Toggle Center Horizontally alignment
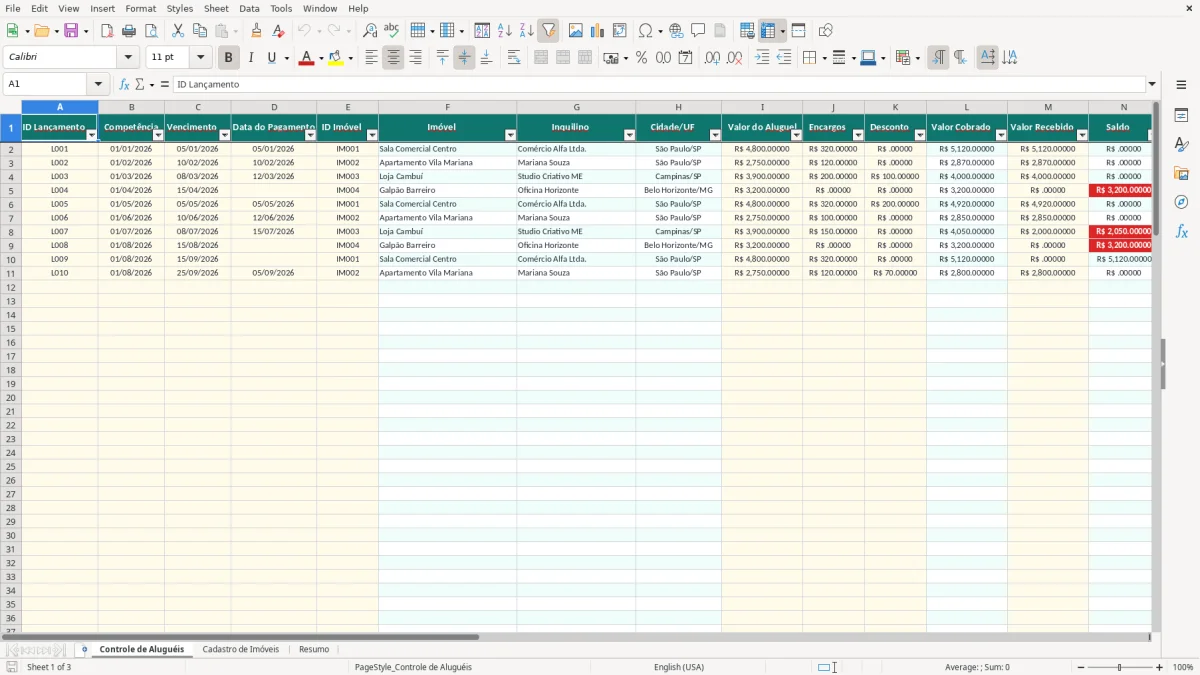The width and height of the screenshot is (1200, 675). (393, 58)
